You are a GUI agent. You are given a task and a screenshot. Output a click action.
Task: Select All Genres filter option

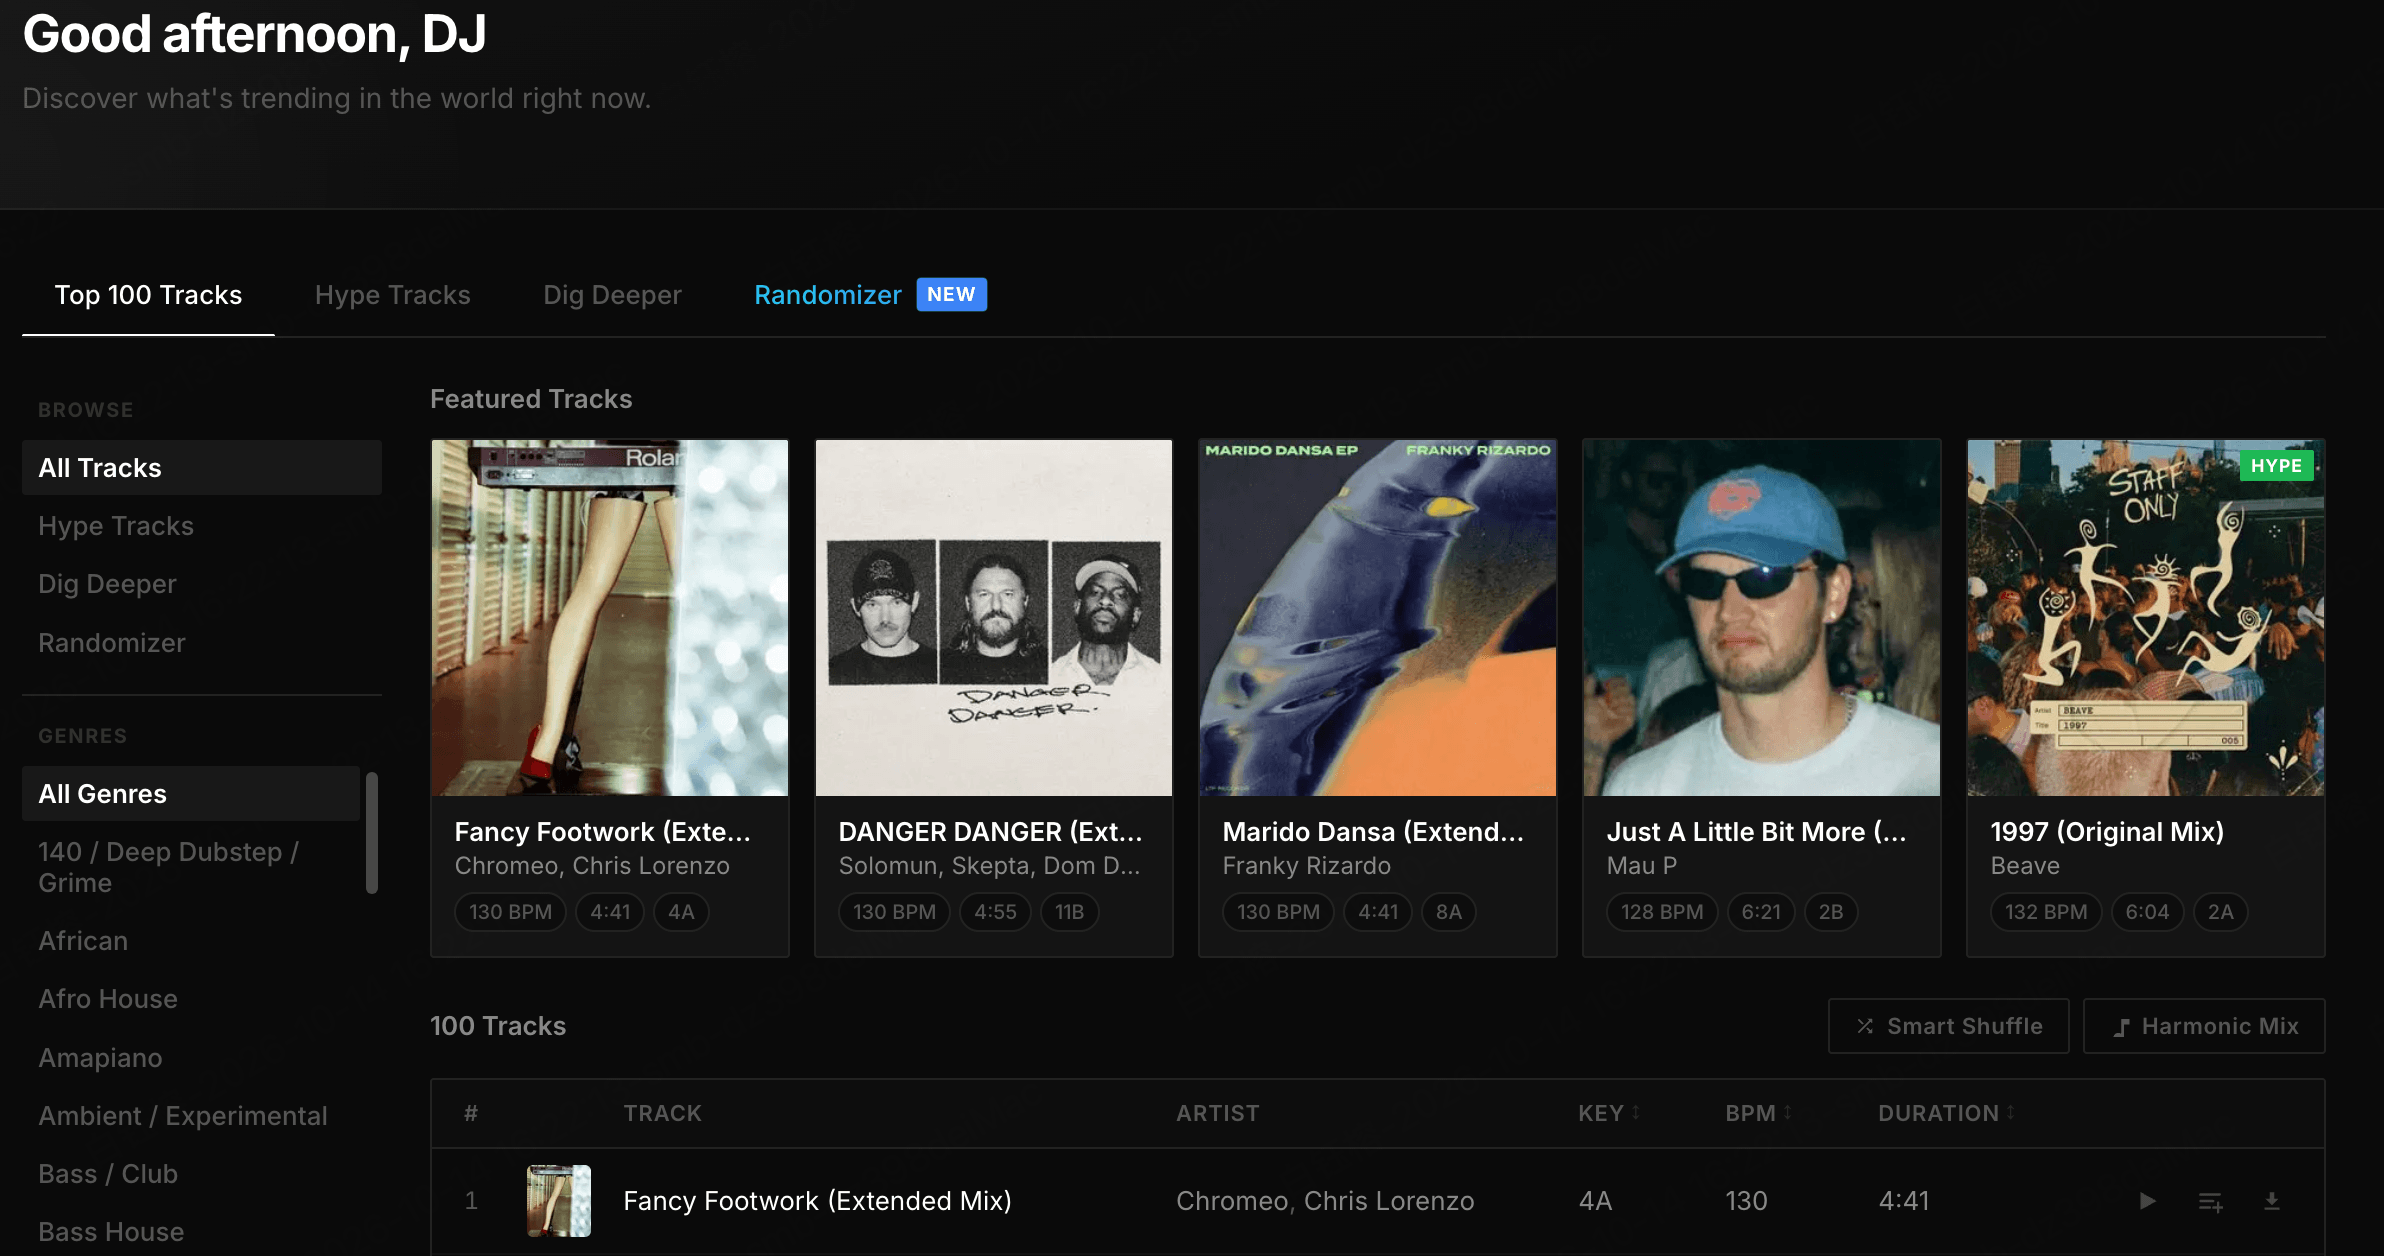(191, 794)
